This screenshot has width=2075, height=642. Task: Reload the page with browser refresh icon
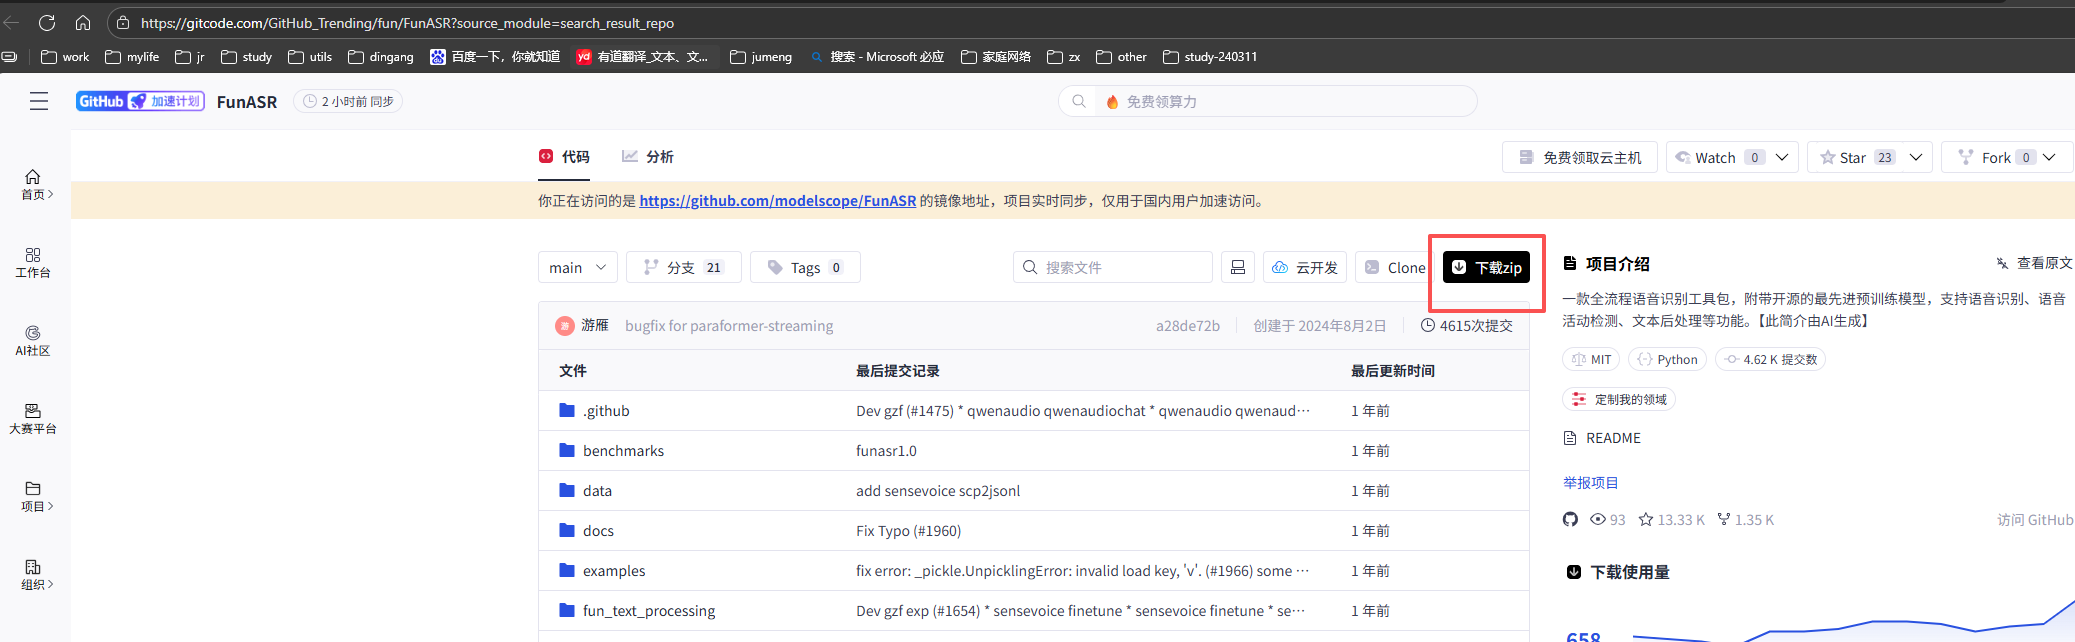(47, 22)
